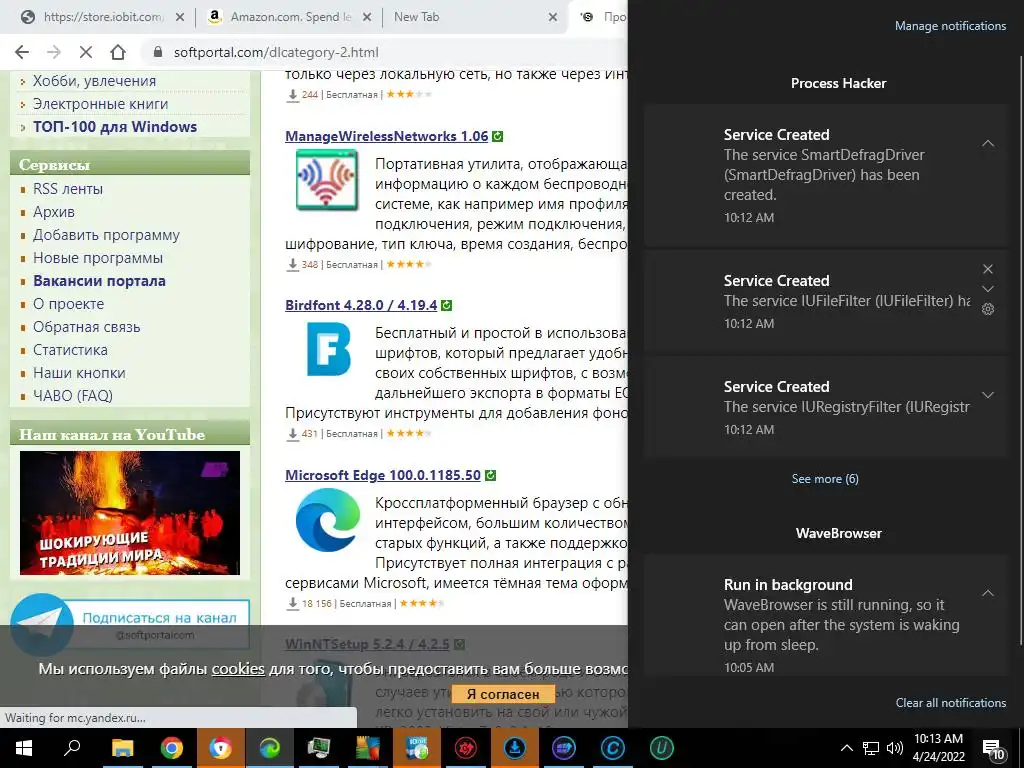Open the Birdfont 4.28.0 / 4.19.4 link
Screen dimensions: 1024x768
(x=361, y=305)
